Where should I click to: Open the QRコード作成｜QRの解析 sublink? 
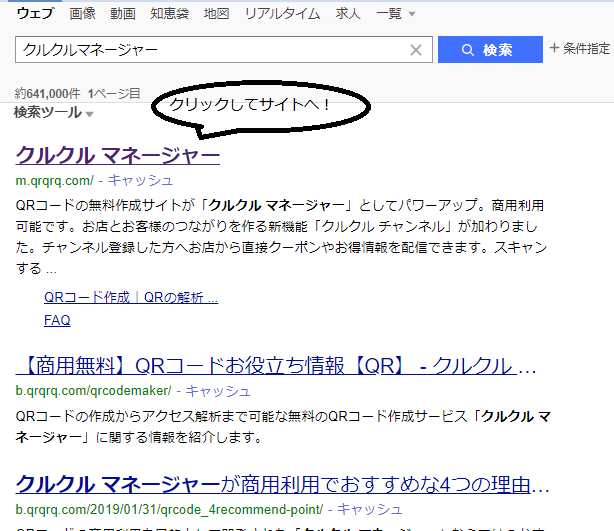pos(131,298)
